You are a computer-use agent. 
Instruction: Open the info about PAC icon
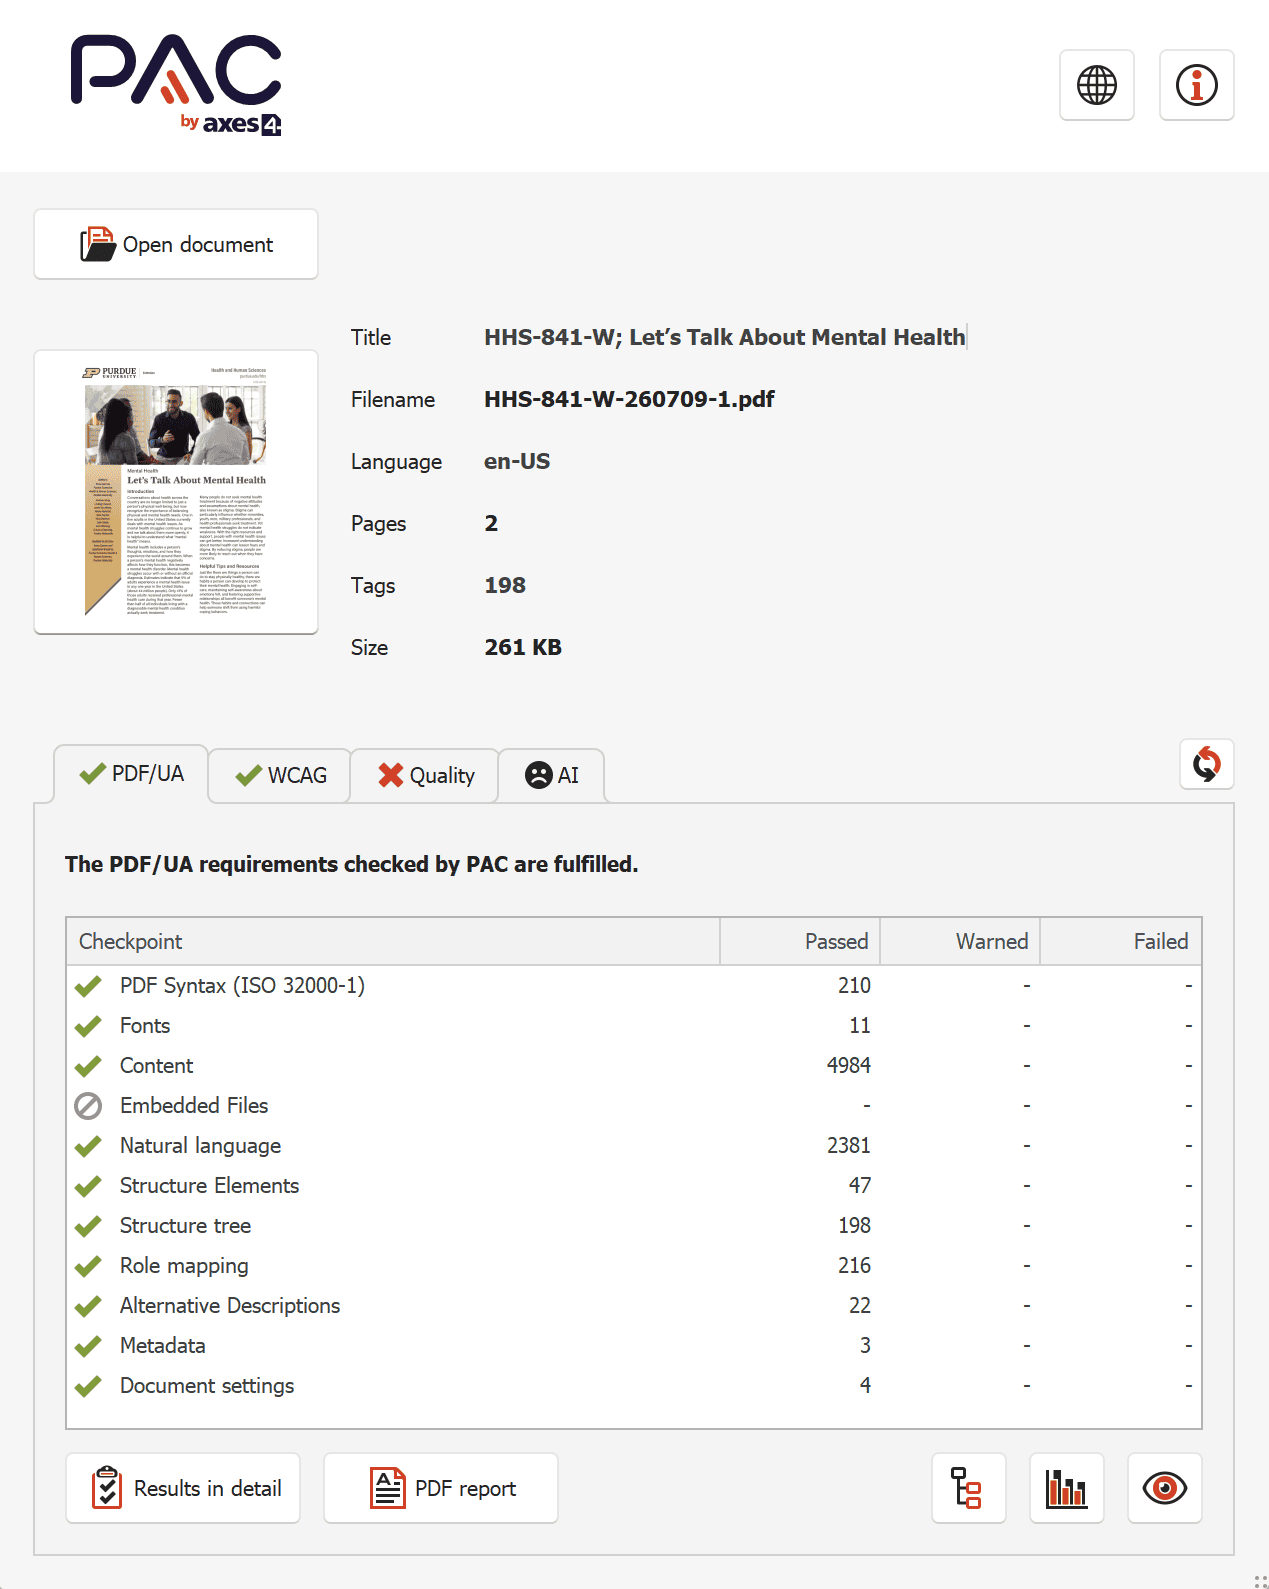coord(1196,85)
